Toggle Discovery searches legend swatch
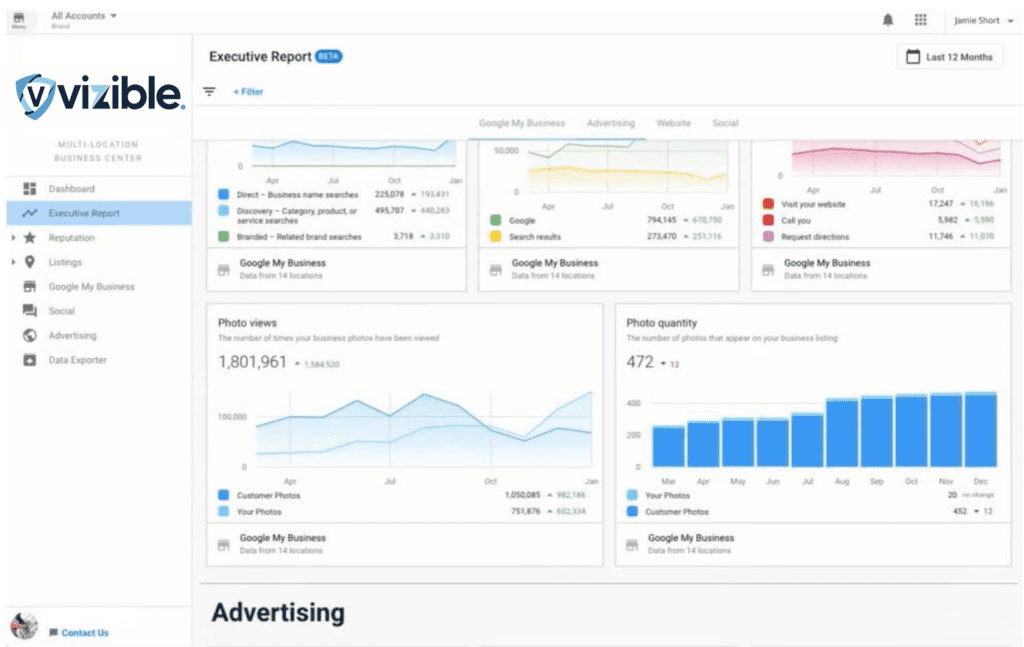Image resolution: width=1024 pixels, height=647 pixels. (223, 210)
